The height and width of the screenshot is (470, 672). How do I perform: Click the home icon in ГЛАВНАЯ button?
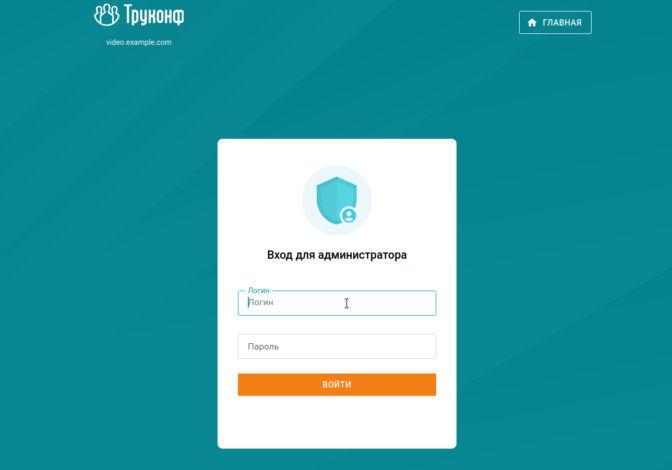(x=532, y=23)
